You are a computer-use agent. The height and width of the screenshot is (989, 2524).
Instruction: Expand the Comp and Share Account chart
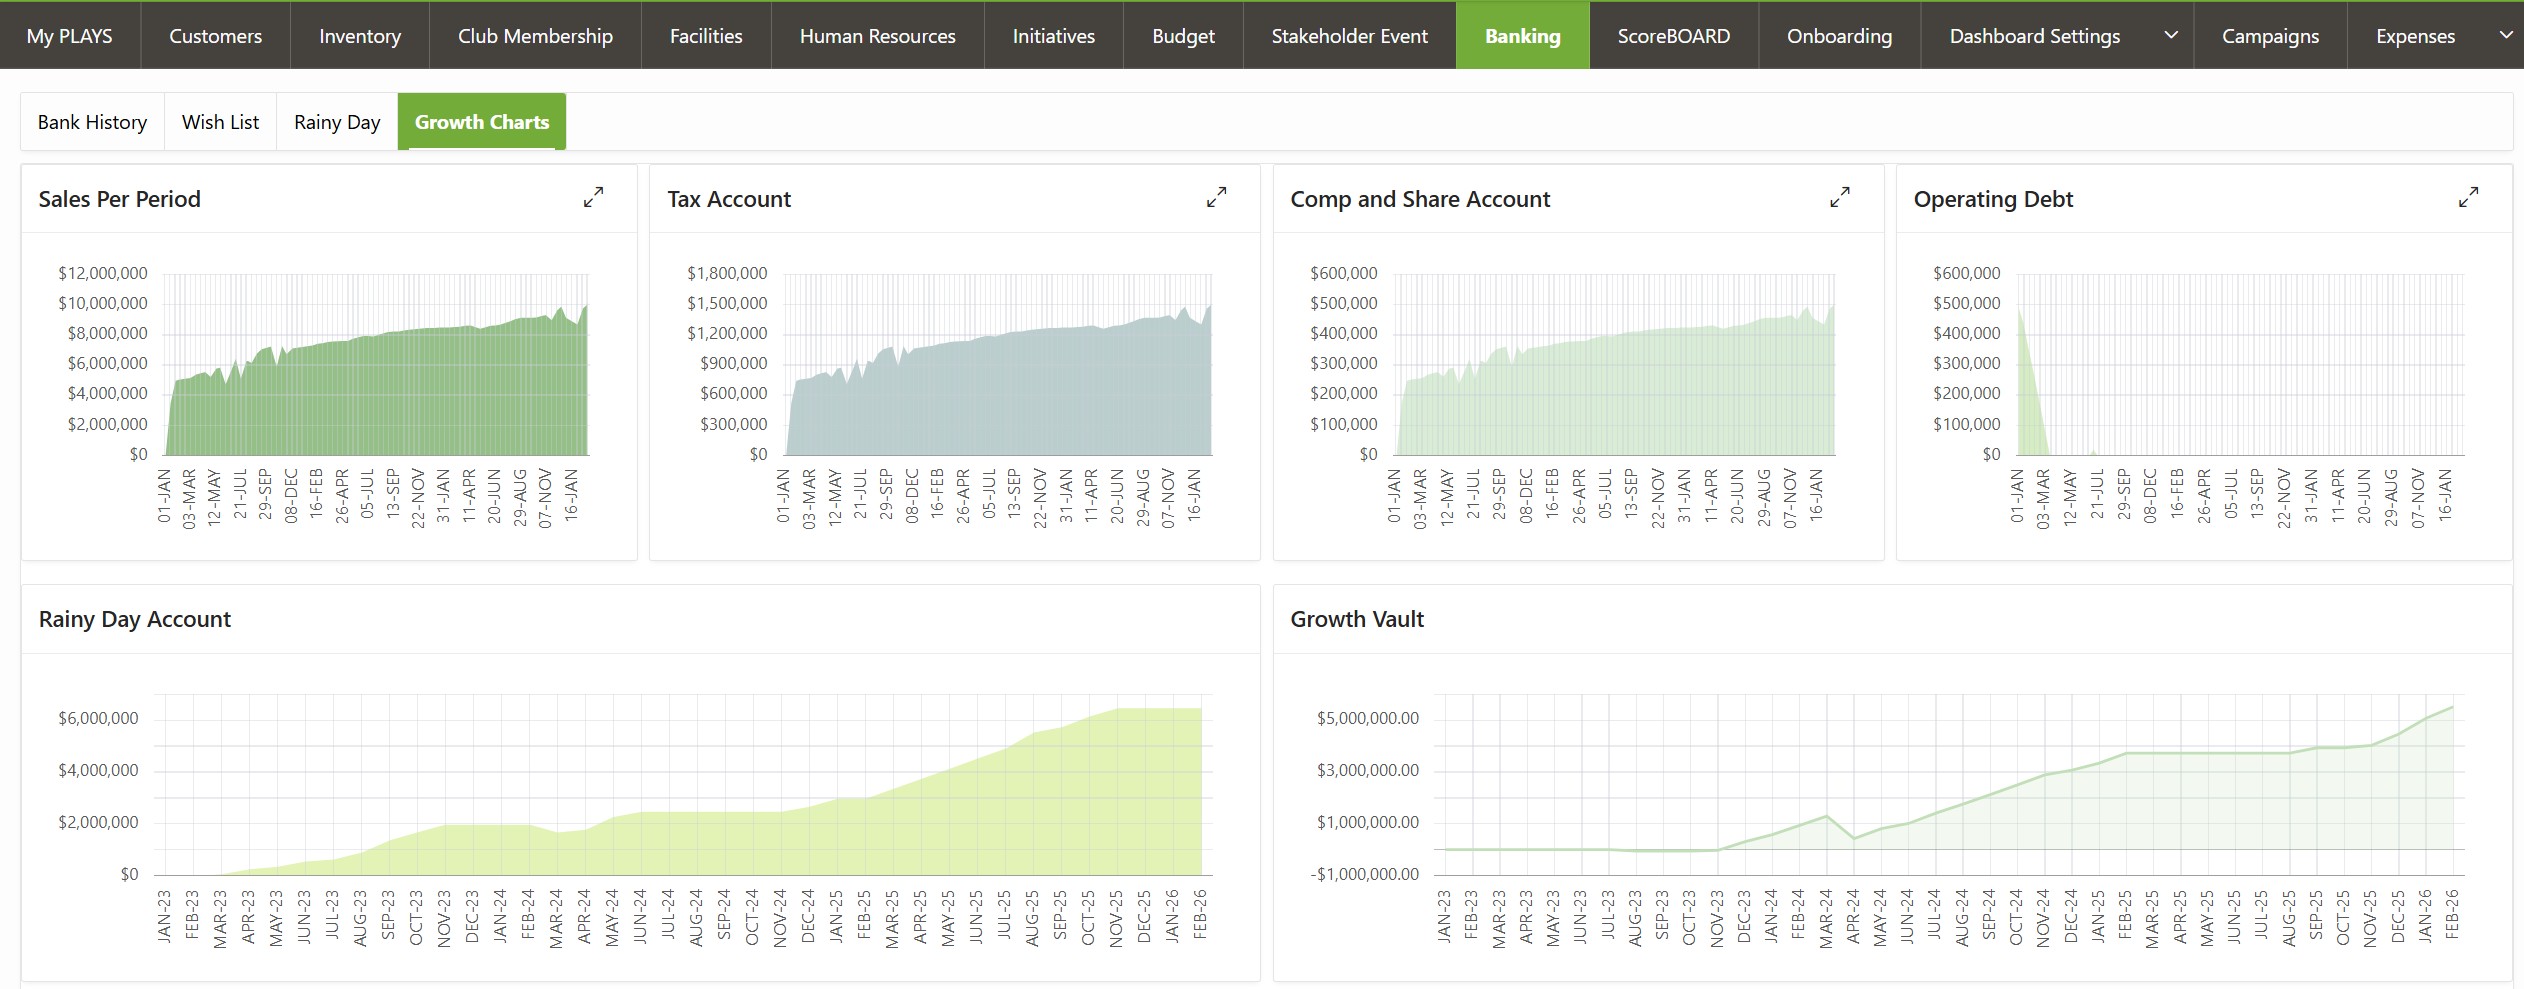[x=1840, y=198]
